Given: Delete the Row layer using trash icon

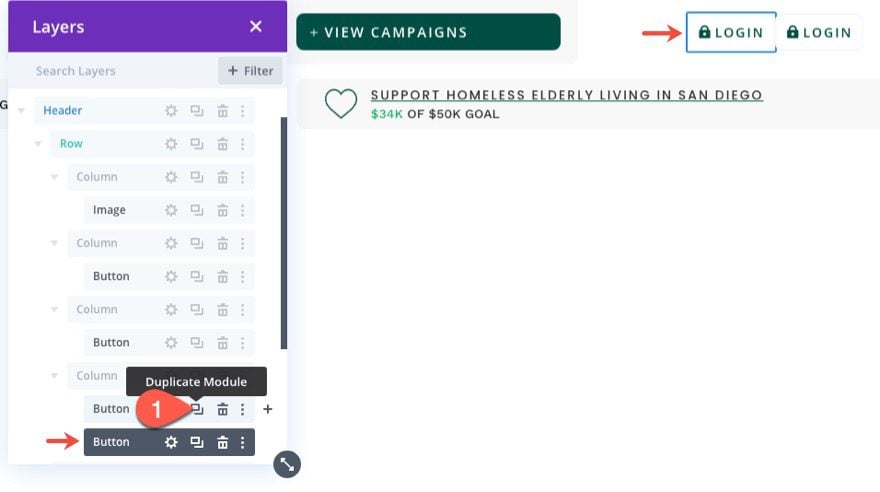Looking at the screenshot, I should pyautogui.click(x=222, y=144).
